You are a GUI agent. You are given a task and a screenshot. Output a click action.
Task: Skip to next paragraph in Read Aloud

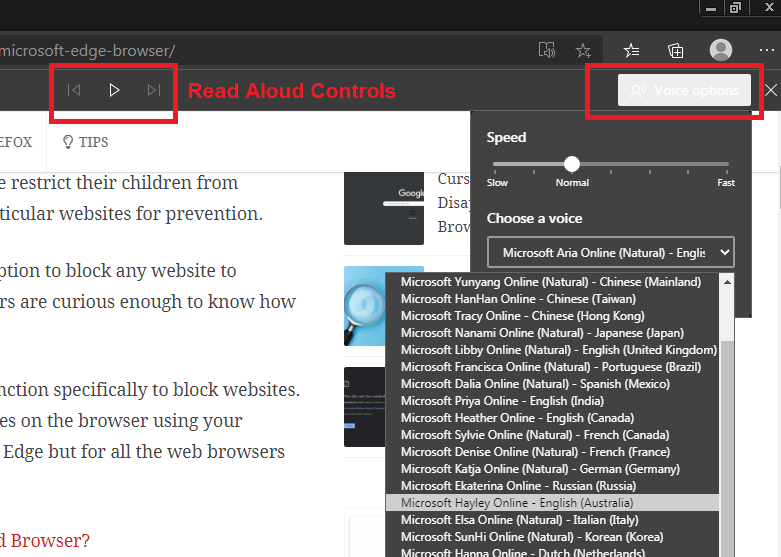[x=154, y=90]
